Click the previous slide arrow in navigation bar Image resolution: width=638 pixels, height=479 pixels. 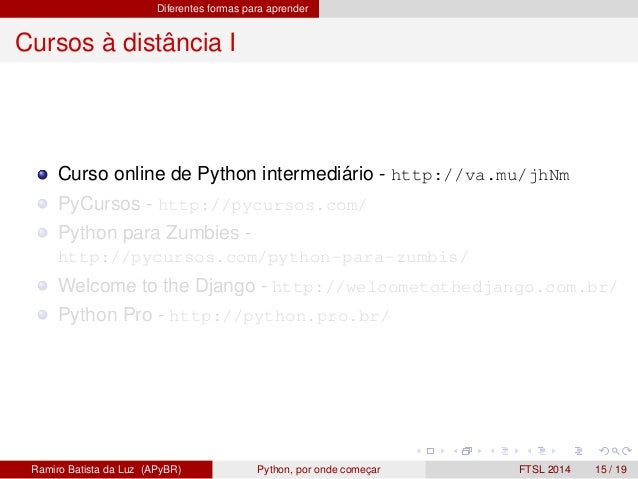coord(419,451)
